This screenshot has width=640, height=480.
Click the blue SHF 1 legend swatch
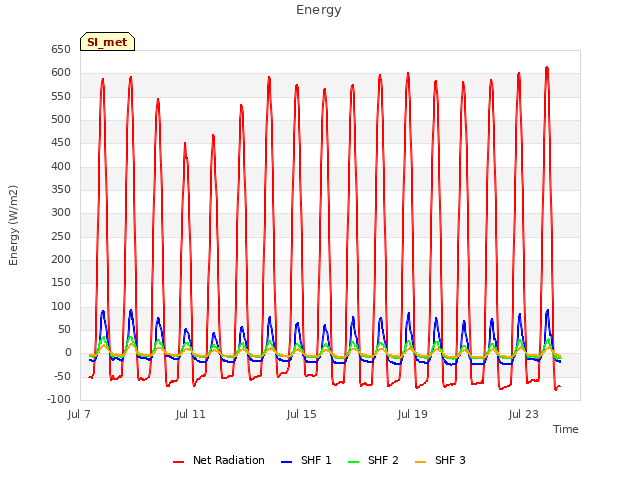point(287,462)
